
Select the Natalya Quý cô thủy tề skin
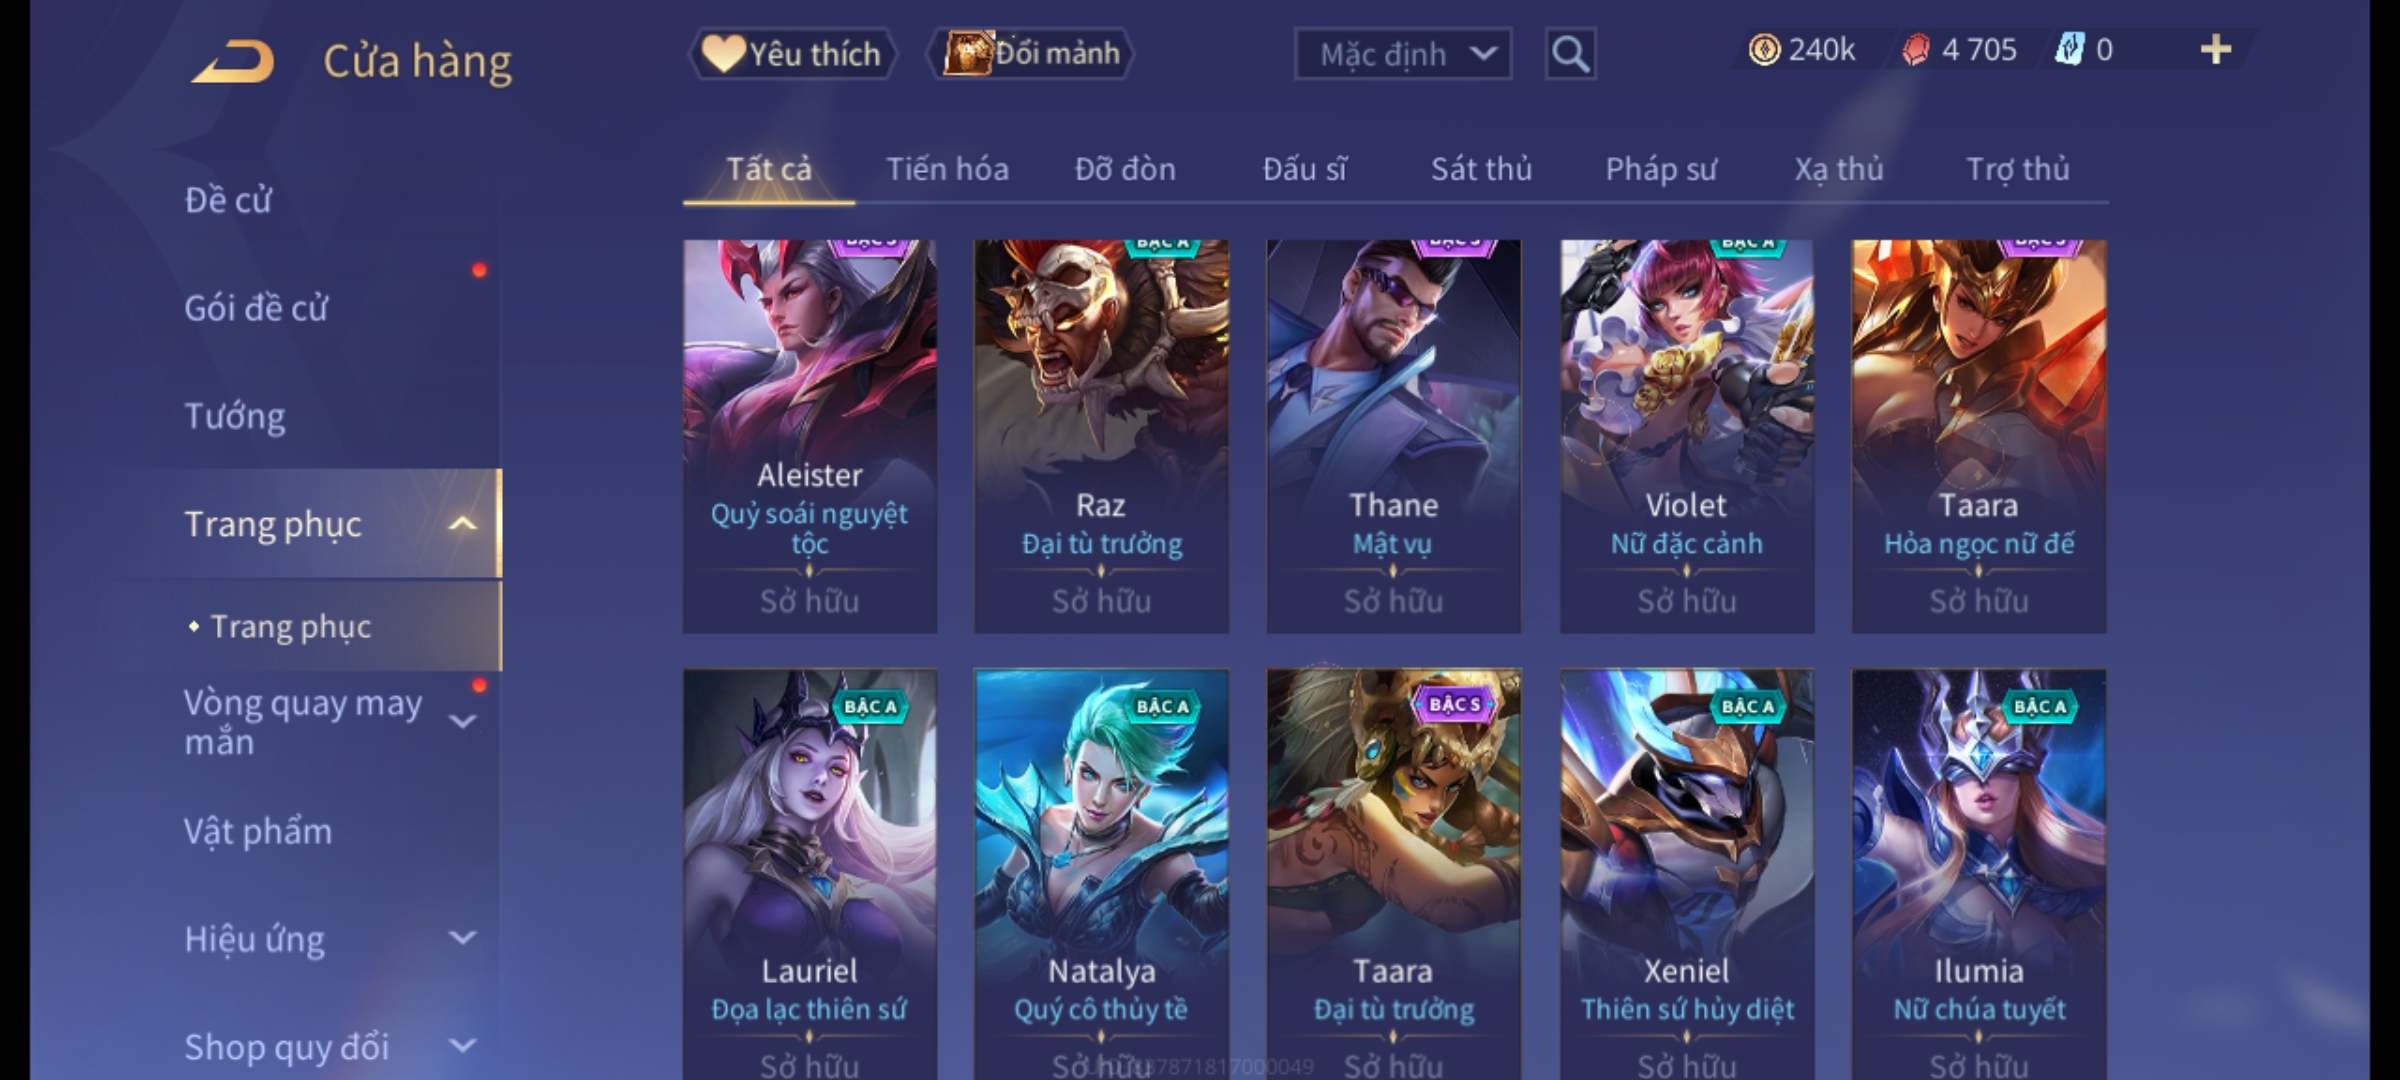click(1101, 874)
